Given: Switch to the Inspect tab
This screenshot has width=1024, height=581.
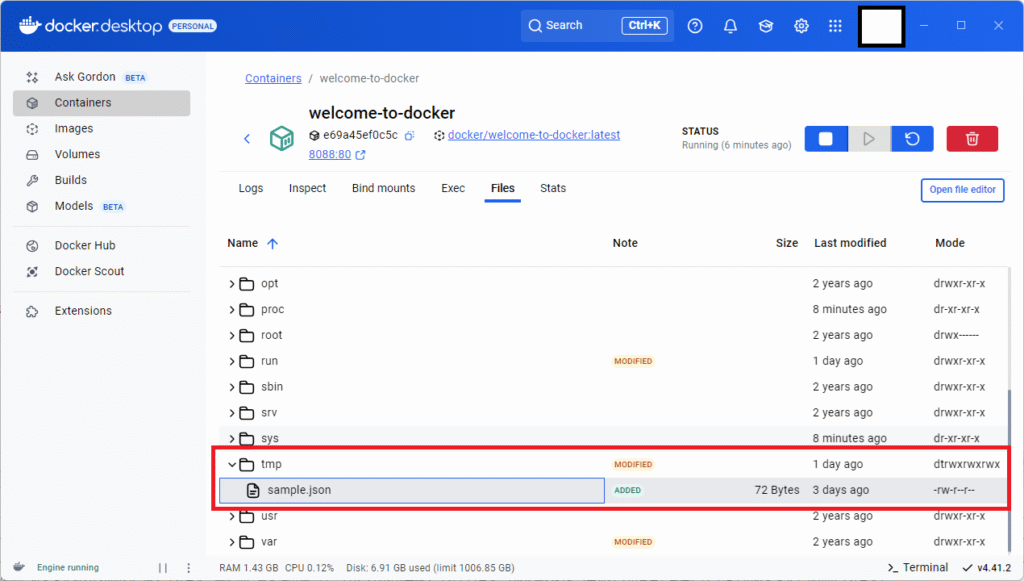Looking at the screenshot, I should tap(307, 188).
